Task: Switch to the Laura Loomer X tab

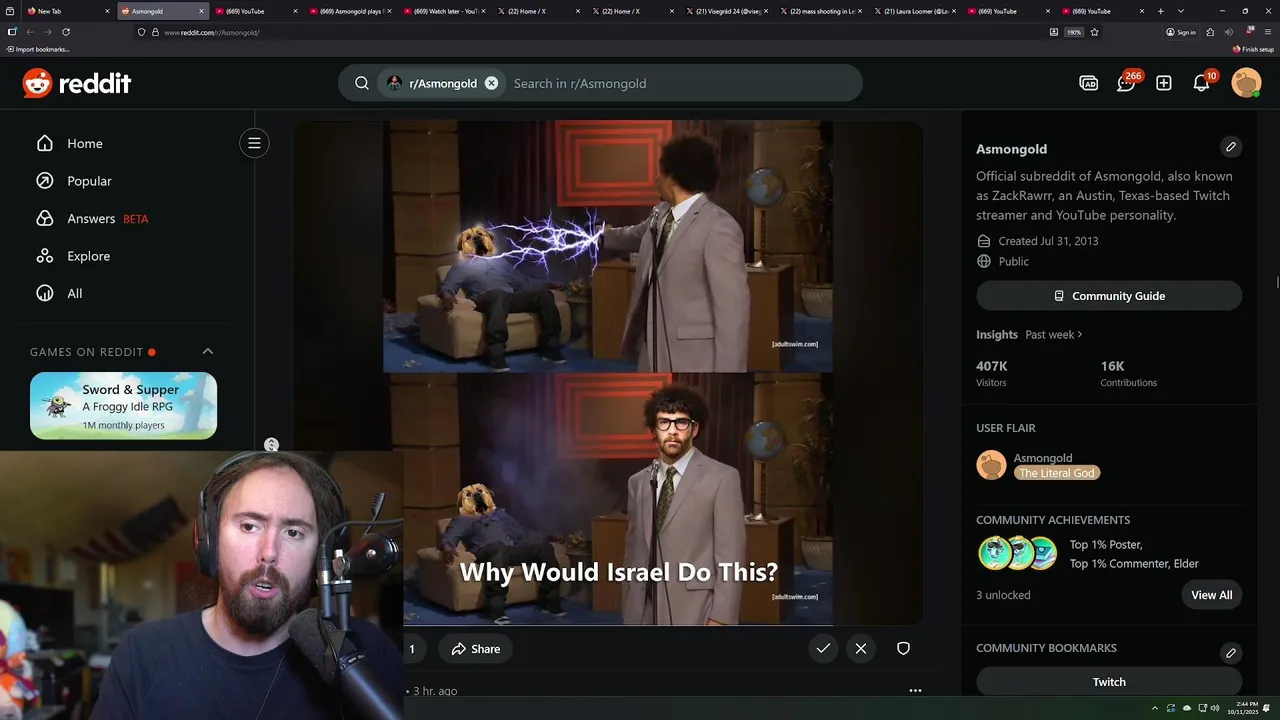Action: click(914, 11)
